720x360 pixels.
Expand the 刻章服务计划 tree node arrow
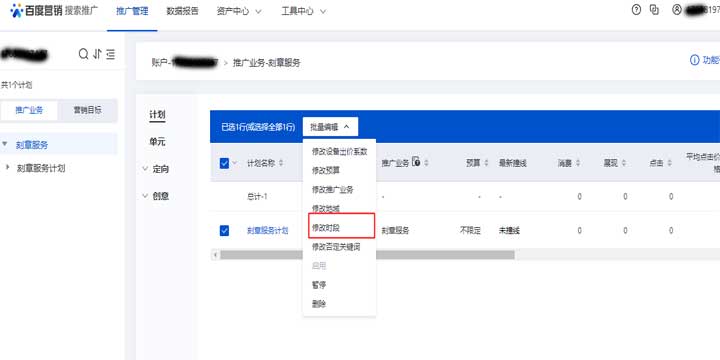pyautogui.click(x=7, y=168)
